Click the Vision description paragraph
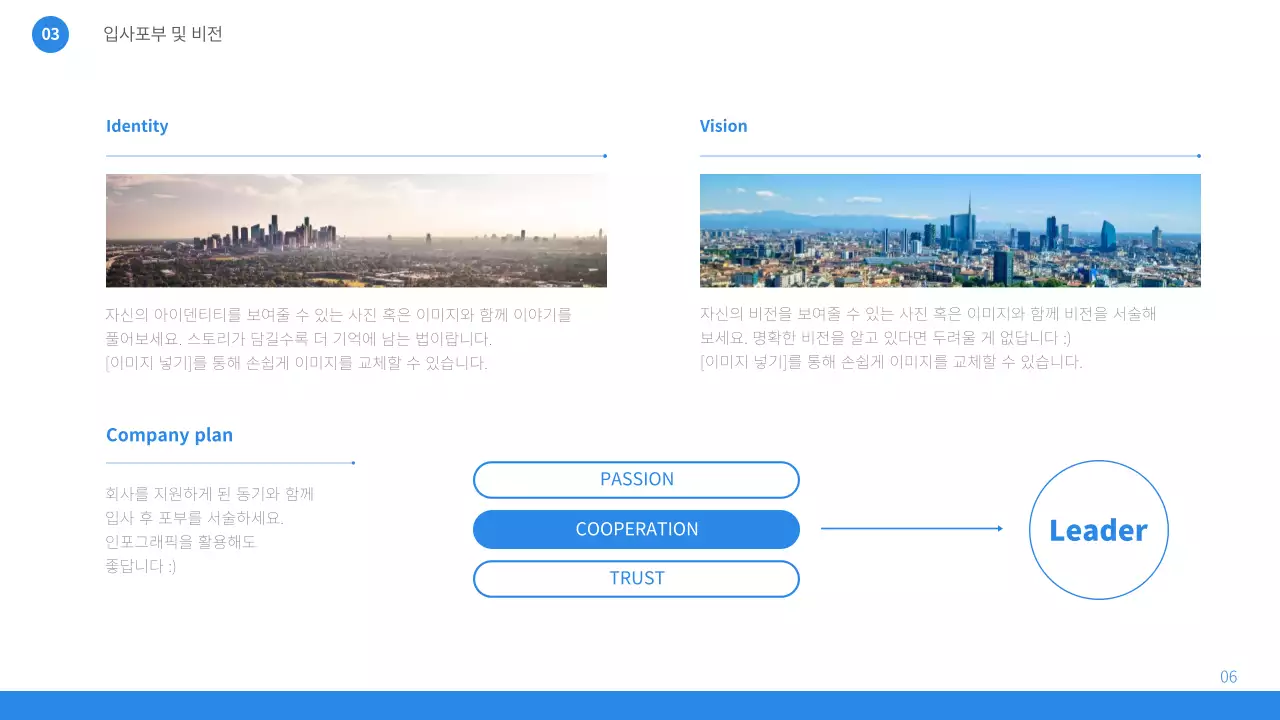The width and height of the screenshot is (1280, 720). click(928, 339)
